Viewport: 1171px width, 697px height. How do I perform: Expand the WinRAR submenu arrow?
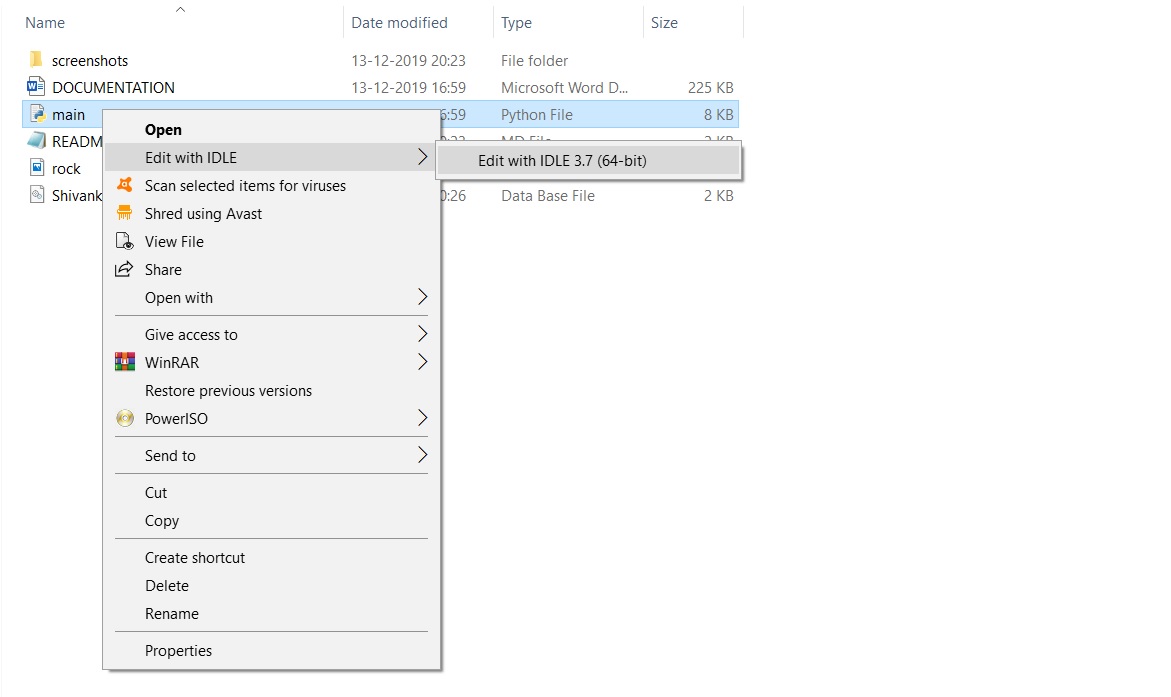click(x=422, y=362)
